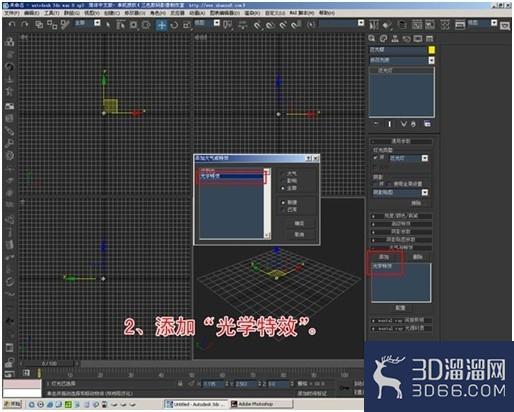Click the 添加 button in atmospheres rollout
Image resolution: width=514 pixels, height=412 pixels.
tap(384, 257)
